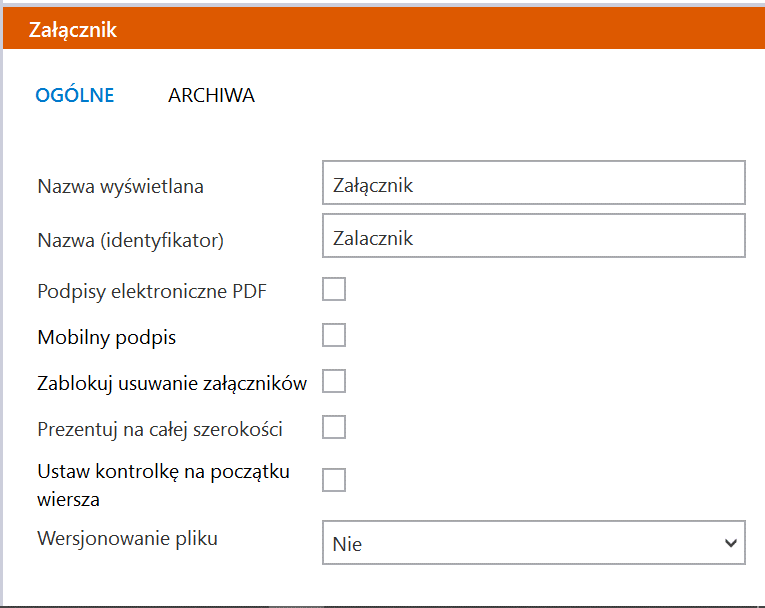Image resolution: width=765 pixels, height=608 pixels.
Task: Click the Mobilny podpis label
Action: 106,337
